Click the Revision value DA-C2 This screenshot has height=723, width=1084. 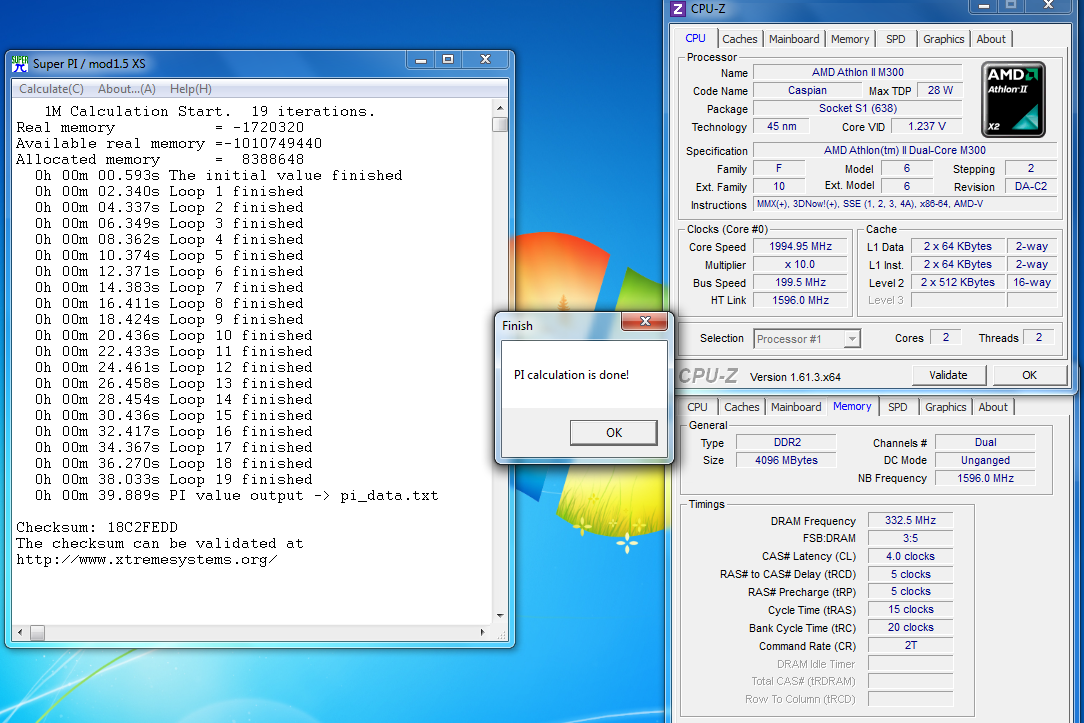click(1031, 187)
